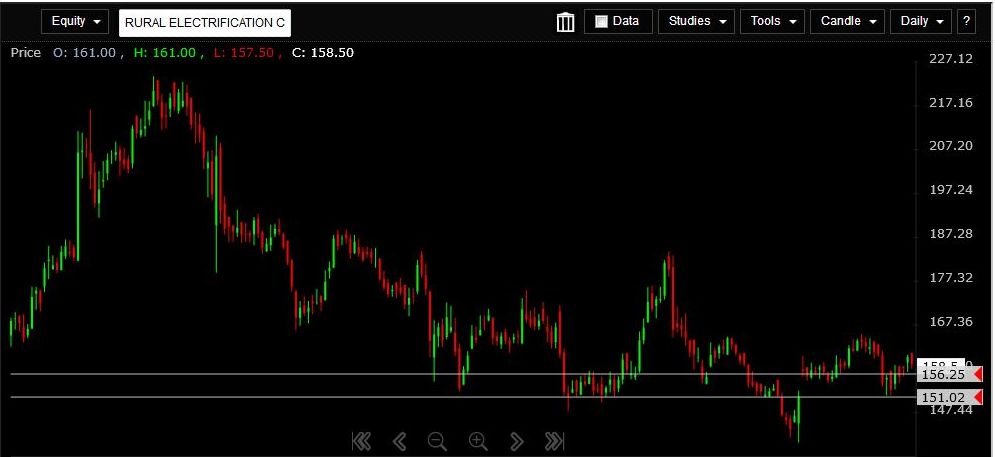
Task: Jump to the first chart page
Action: pos(362,441)
